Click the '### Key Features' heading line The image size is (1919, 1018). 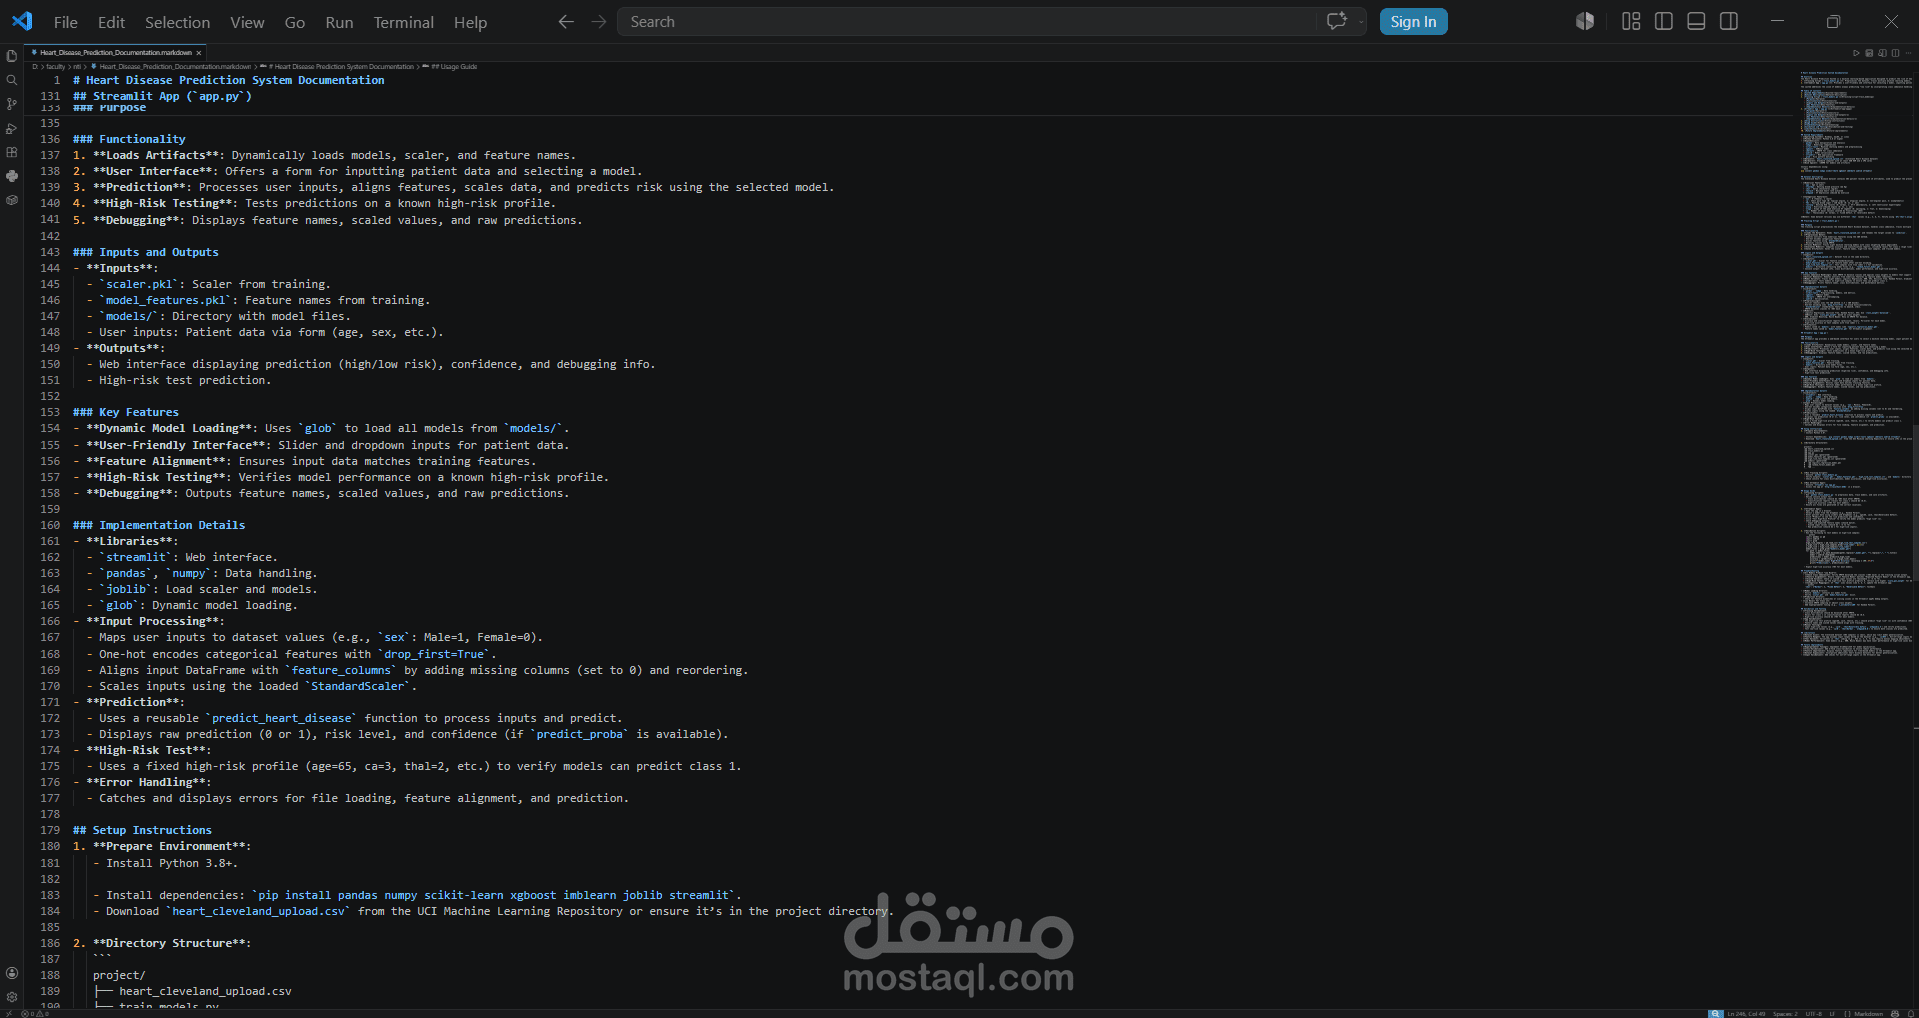click(126, 412)
